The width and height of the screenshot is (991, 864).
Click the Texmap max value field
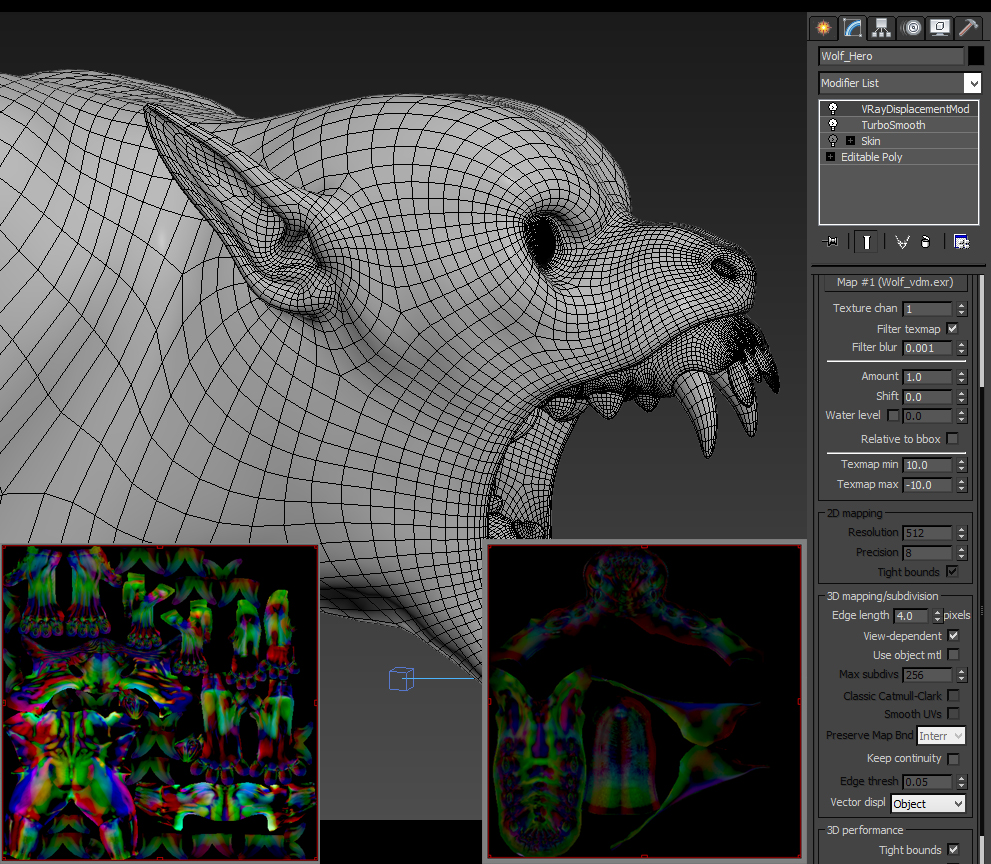[x=927, y=485]
